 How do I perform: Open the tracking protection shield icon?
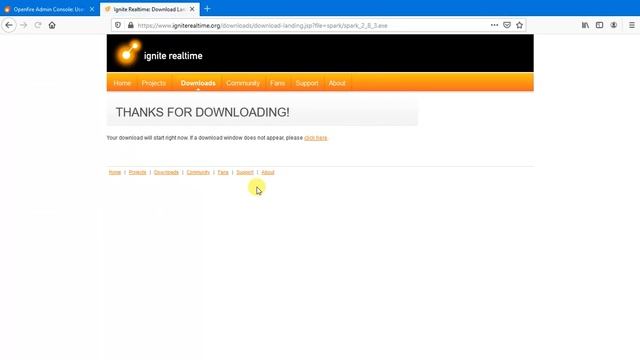(x=118, y=25)
